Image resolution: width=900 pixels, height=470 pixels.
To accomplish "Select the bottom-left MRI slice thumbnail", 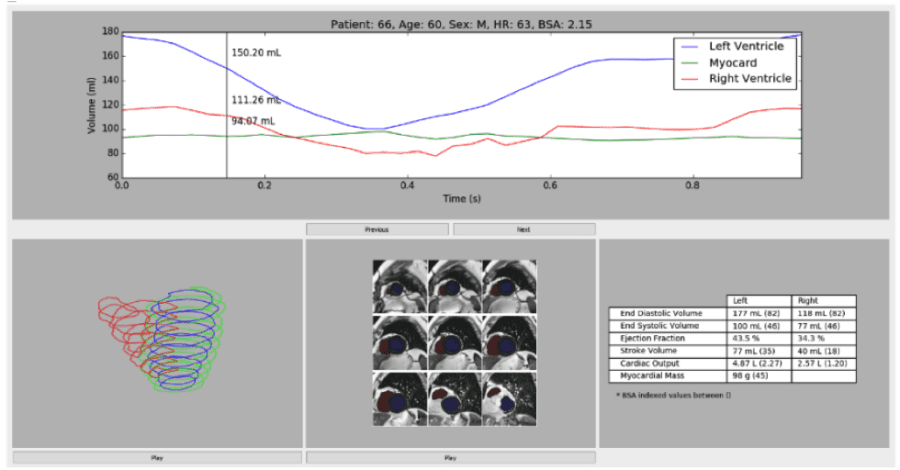I will [399, 398].
